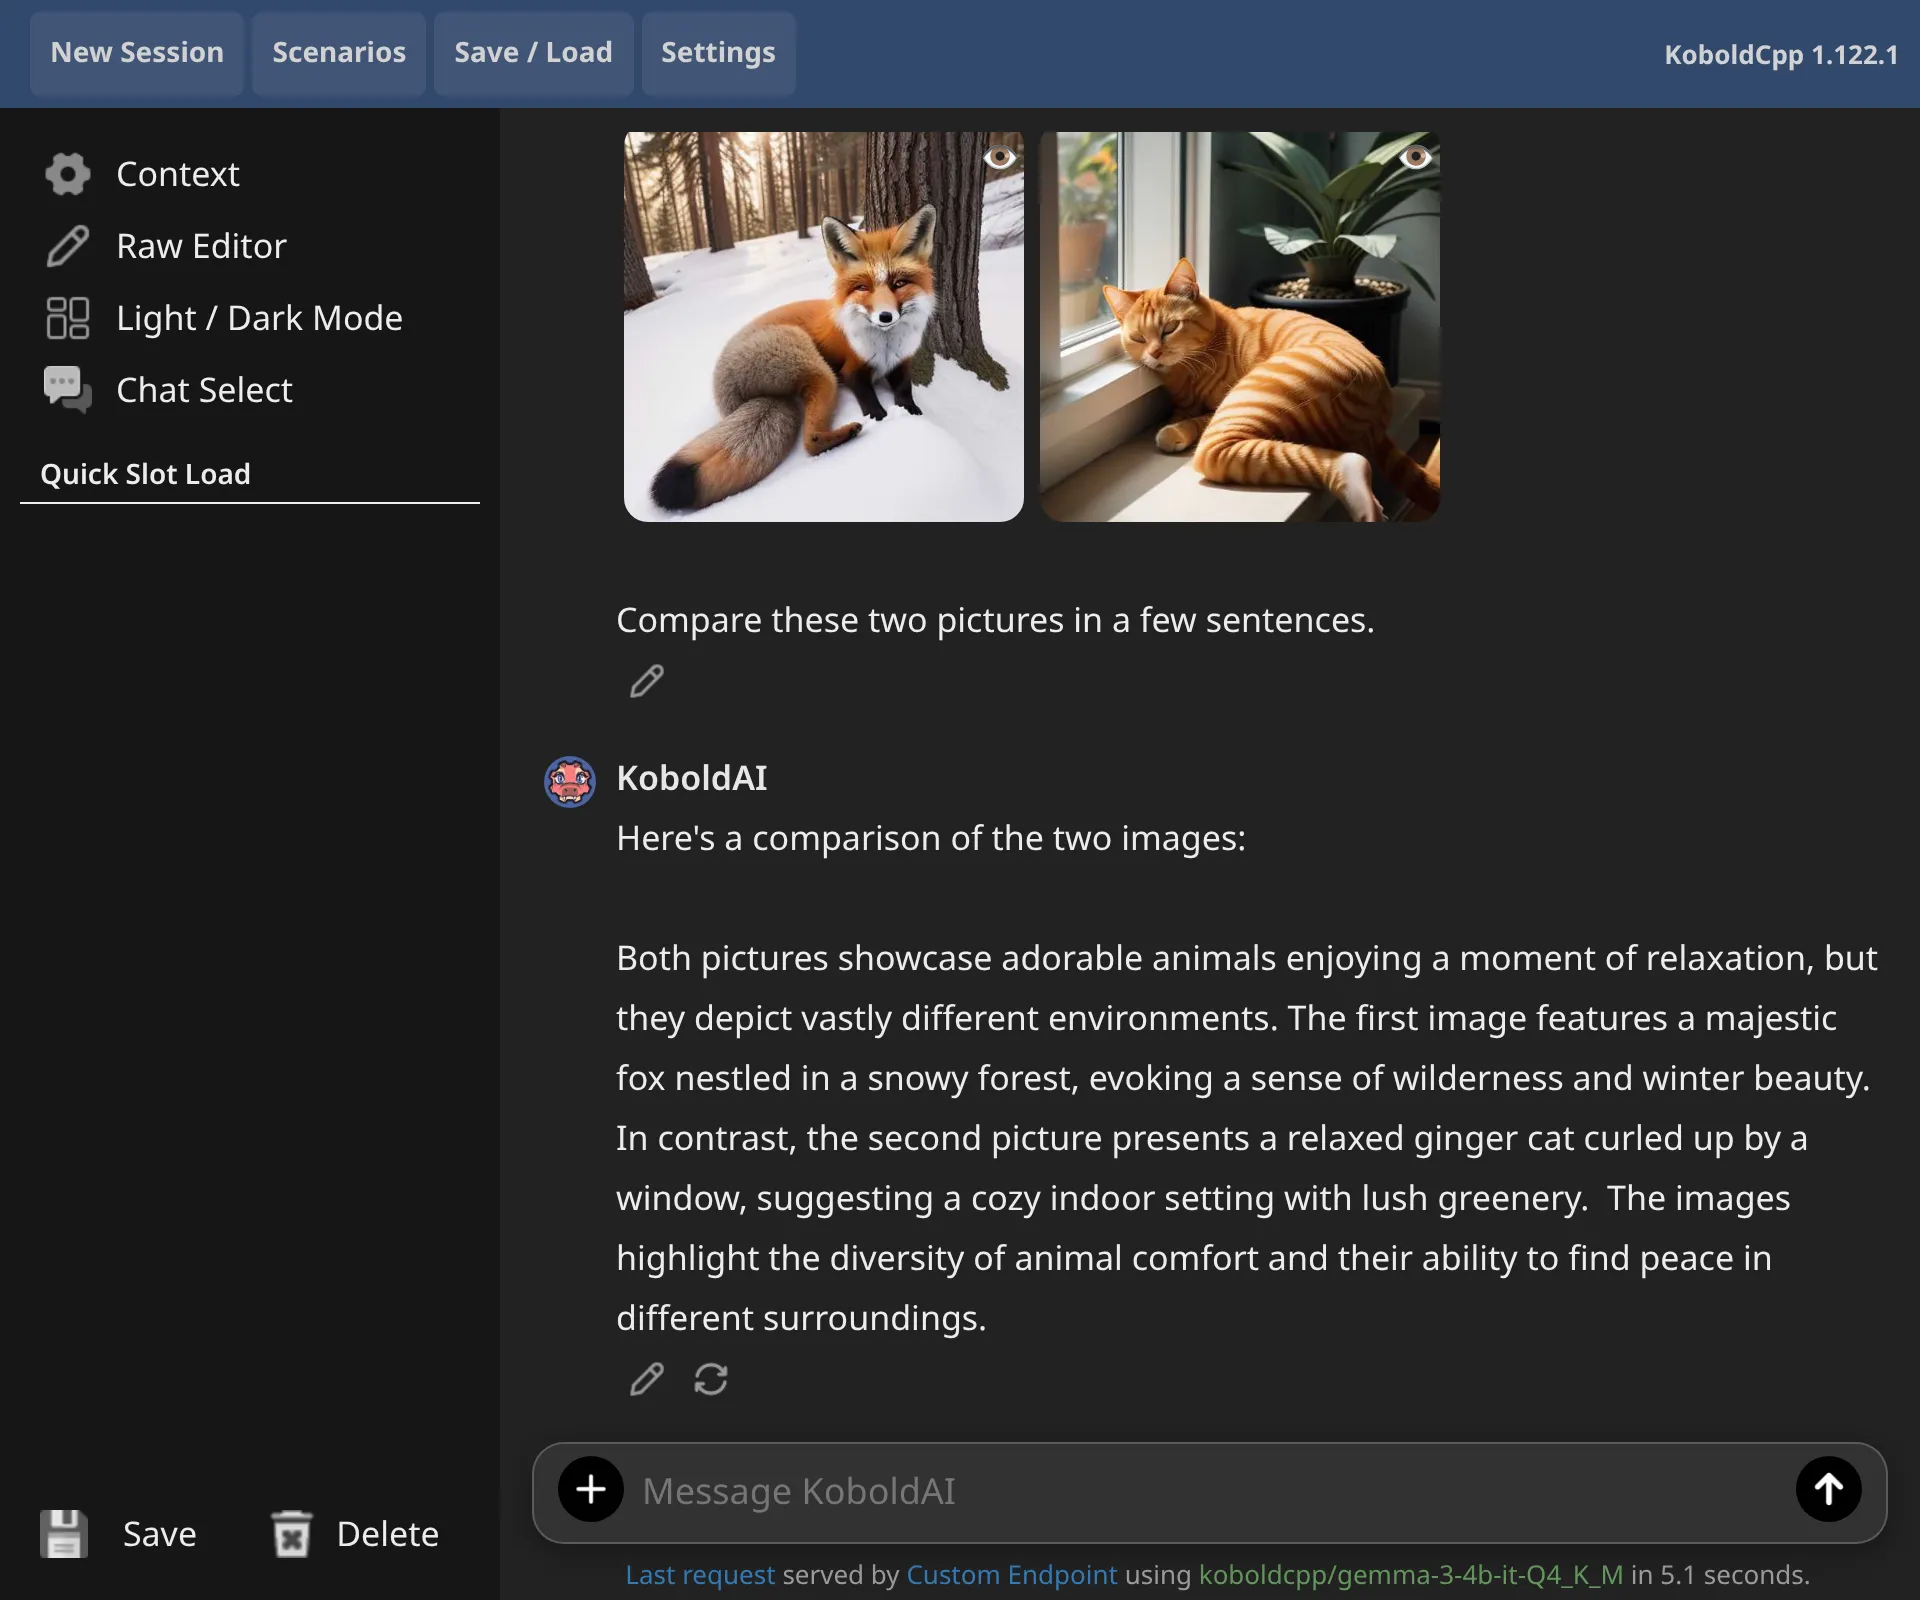Edit the user message with pencil icon
This screenshot has width=1920, height=1600.
[647, 681]
